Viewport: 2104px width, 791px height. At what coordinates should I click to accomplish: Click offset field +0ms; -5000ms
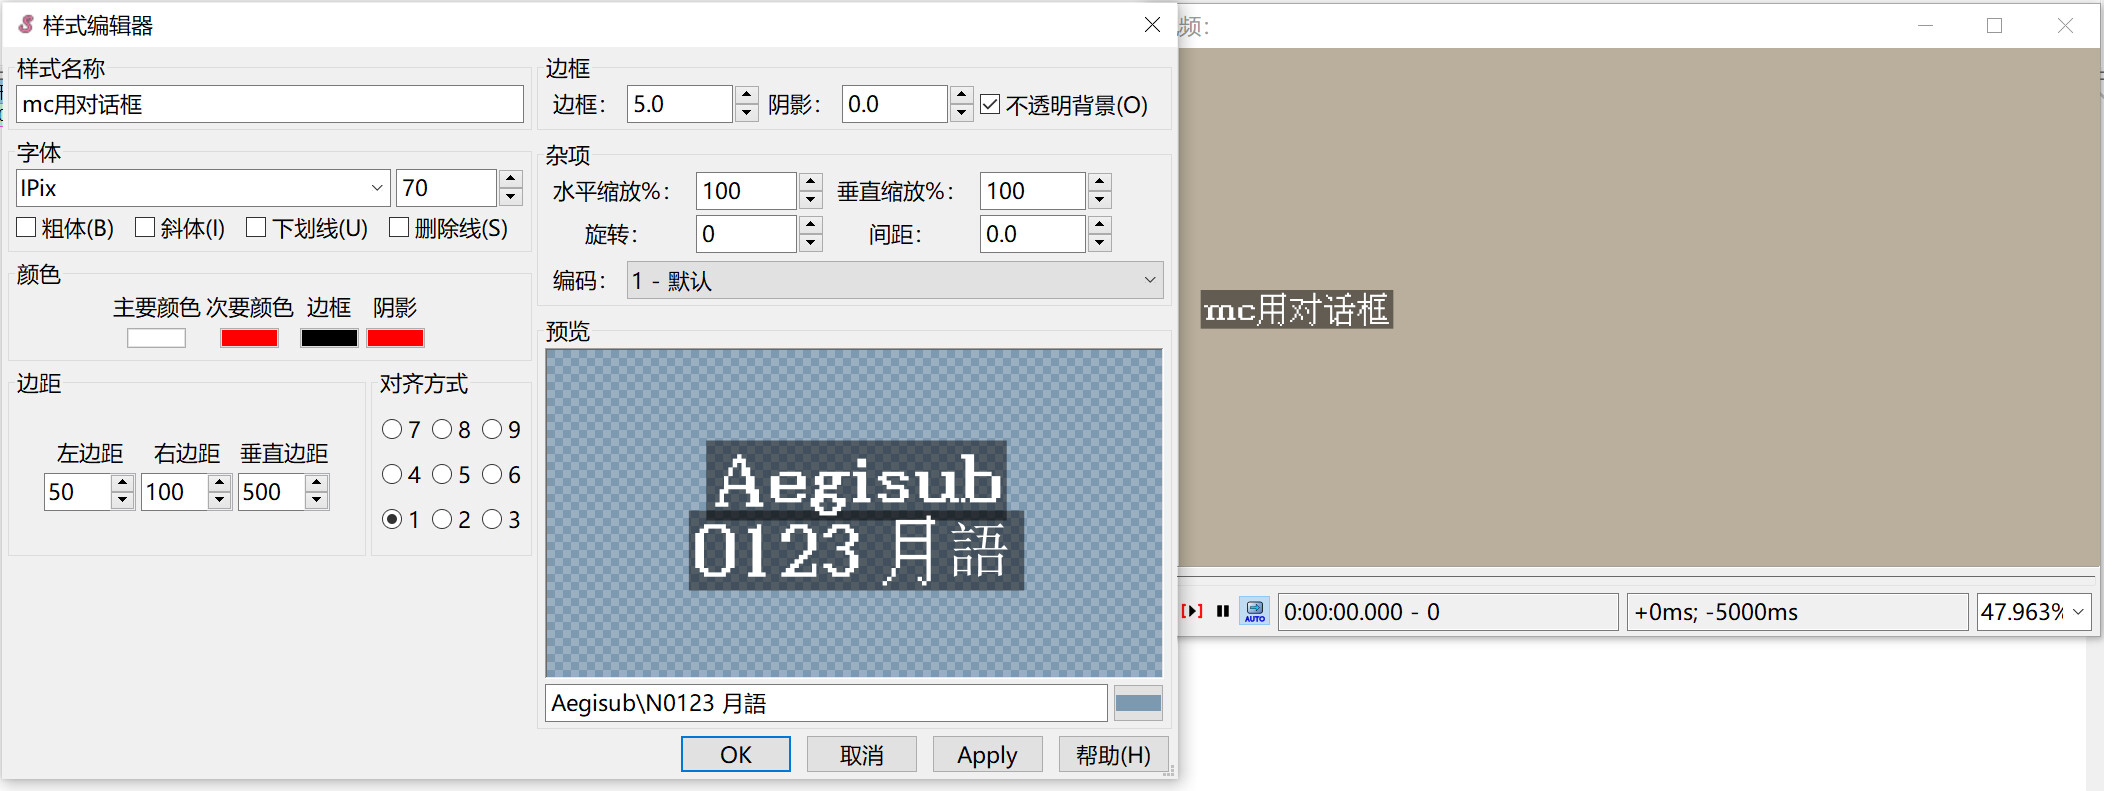tap(1798, 611)
